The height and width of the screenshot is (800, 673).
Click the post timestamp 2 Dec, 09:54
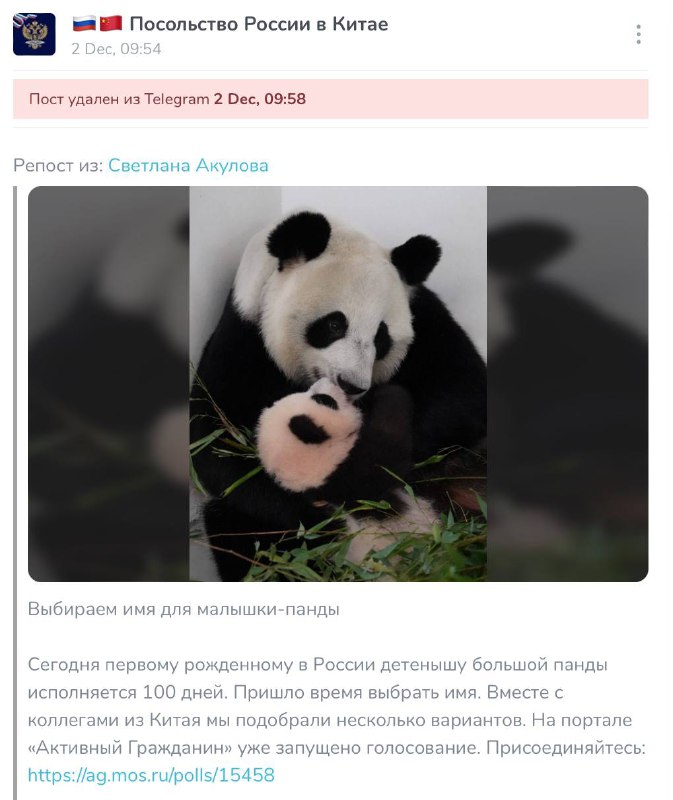click(x=116, y=49)
